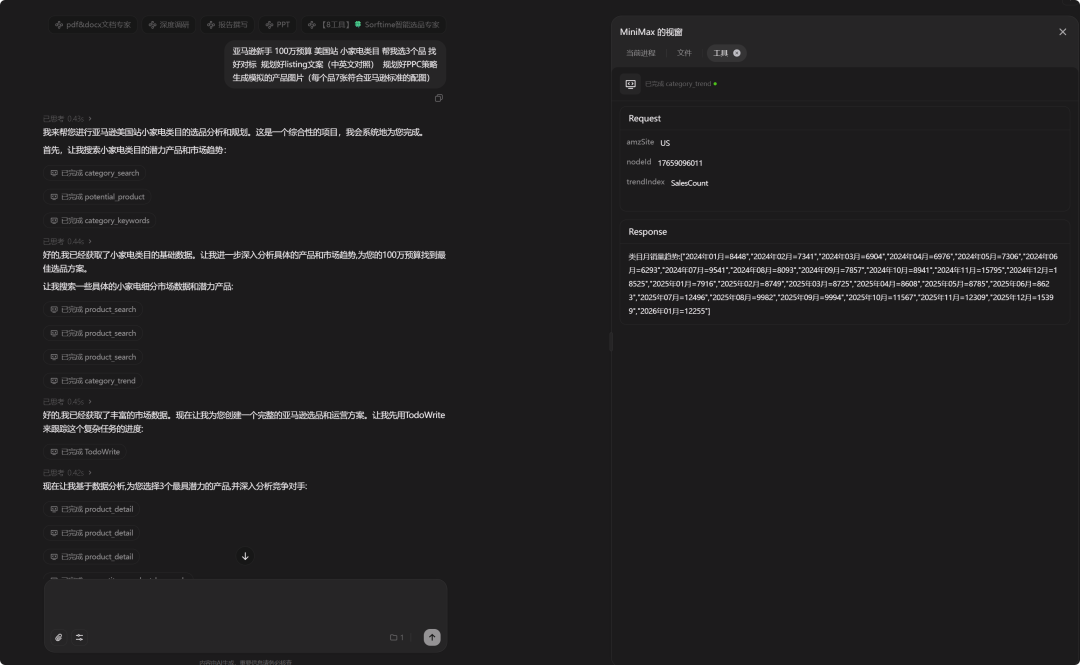Close the MiniMax viewport panel
This screenshot has width=1080, height=665.
click(1062, 32)
